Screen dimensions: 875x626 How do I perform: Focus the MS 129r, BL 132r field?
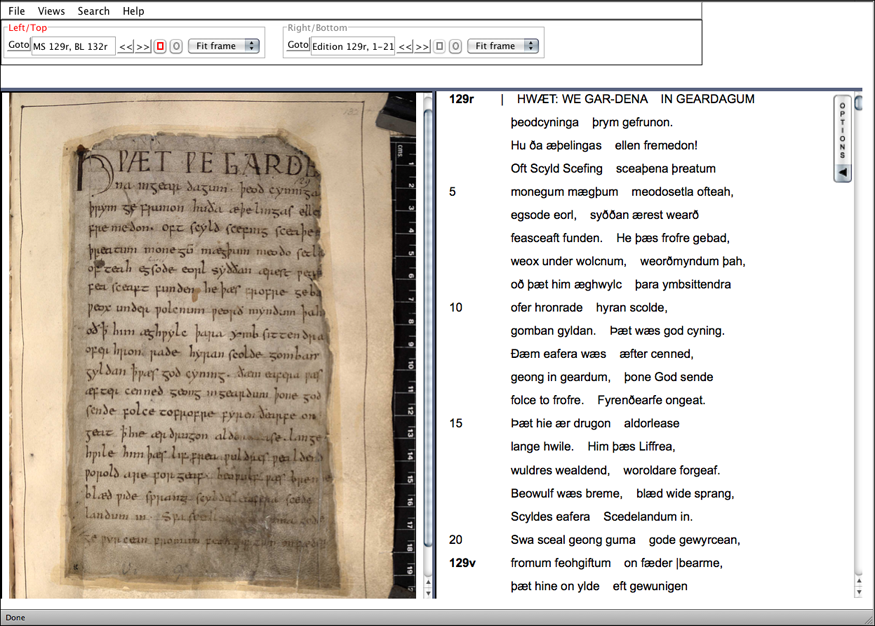pyautogui.click(x=73, y=46)
